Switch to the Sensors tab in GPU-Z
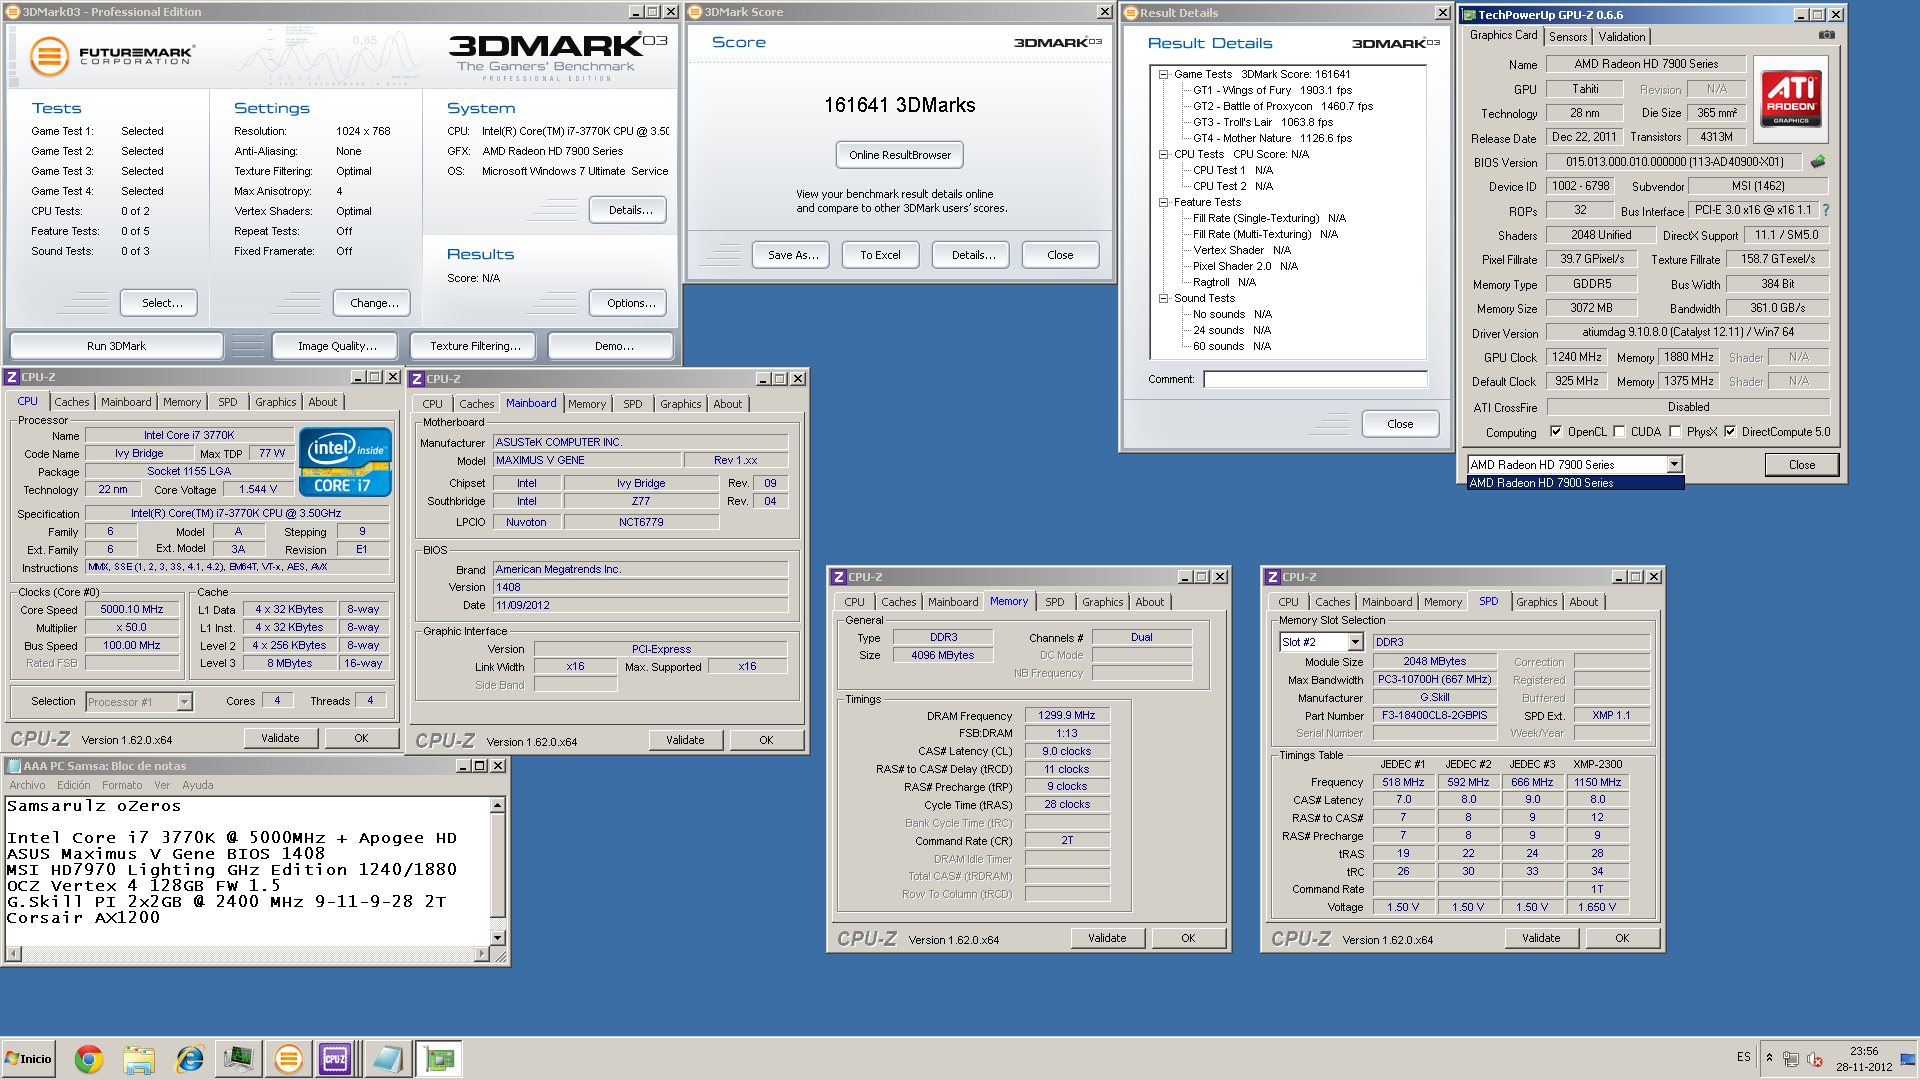The height and width of the screenshot is (1080, 1920). (x=1567, y=36)
